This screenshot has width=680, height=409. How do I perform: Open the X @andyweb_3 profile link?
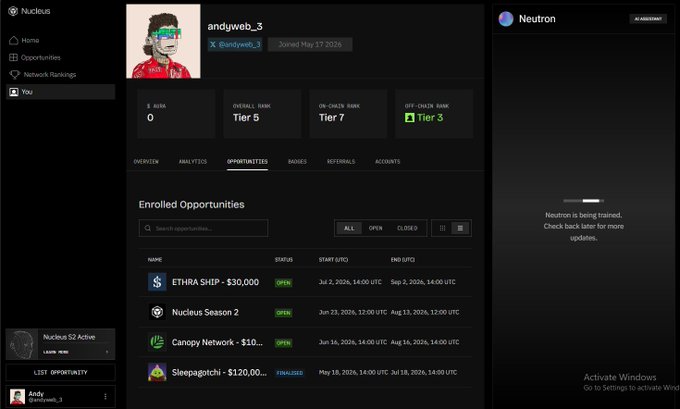[235, 44]
